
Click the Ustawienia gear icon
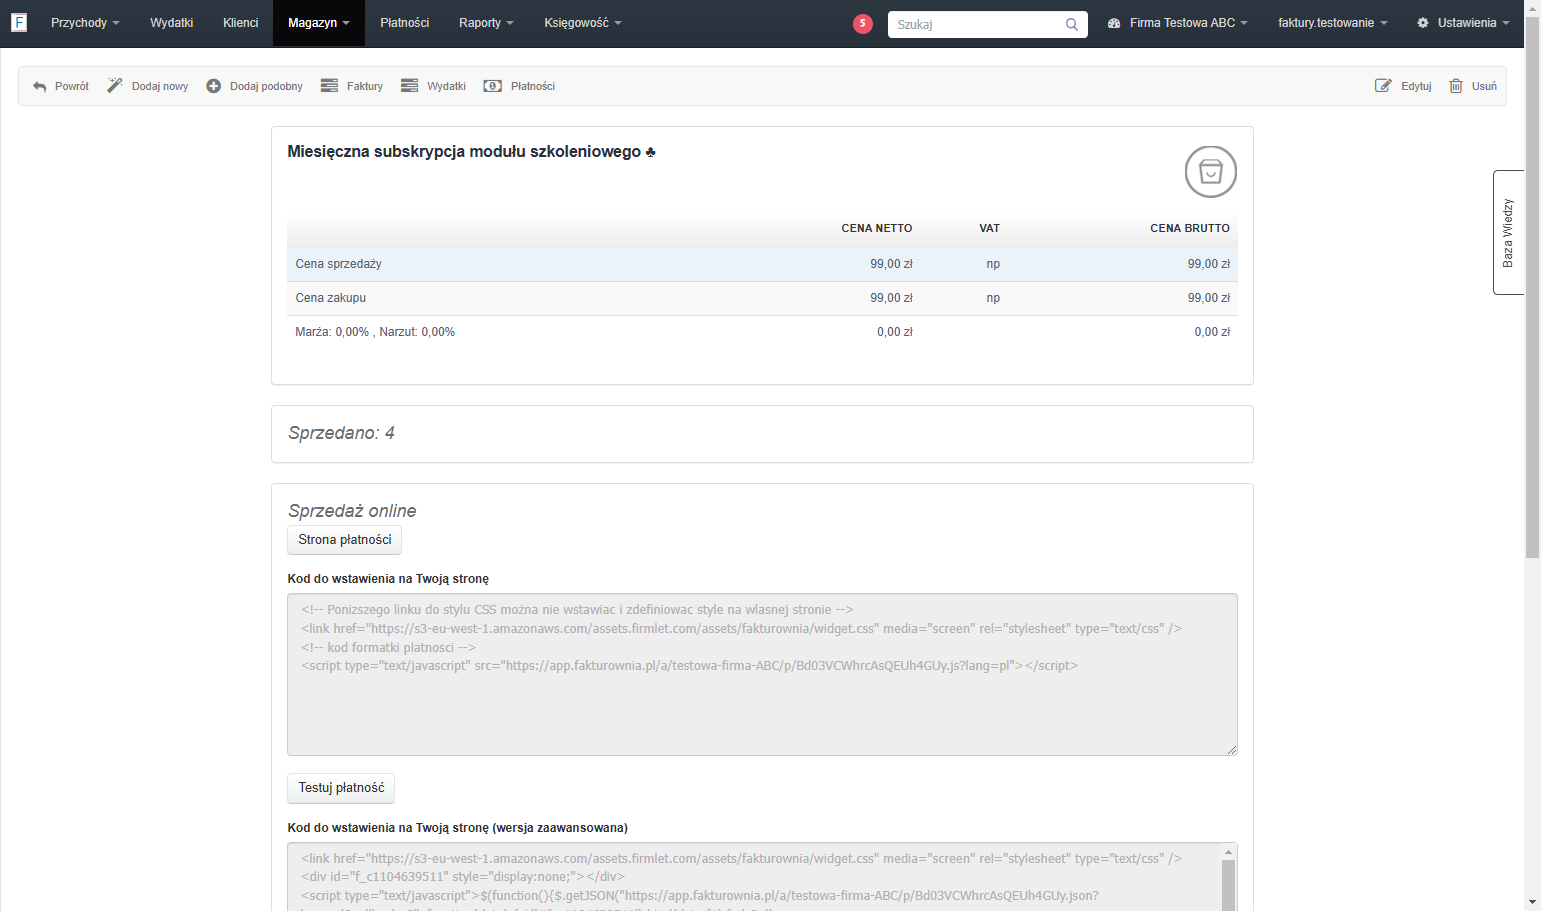tap(1423, 23)
